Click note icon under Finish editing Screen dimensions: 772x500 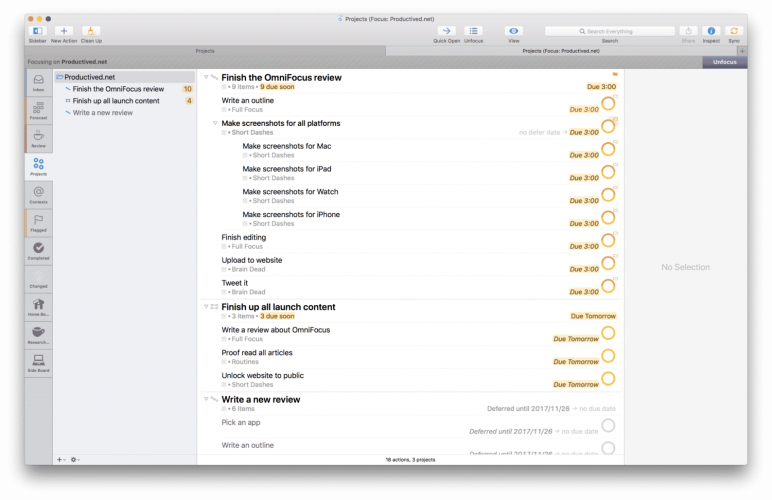[x=224, y=247]
